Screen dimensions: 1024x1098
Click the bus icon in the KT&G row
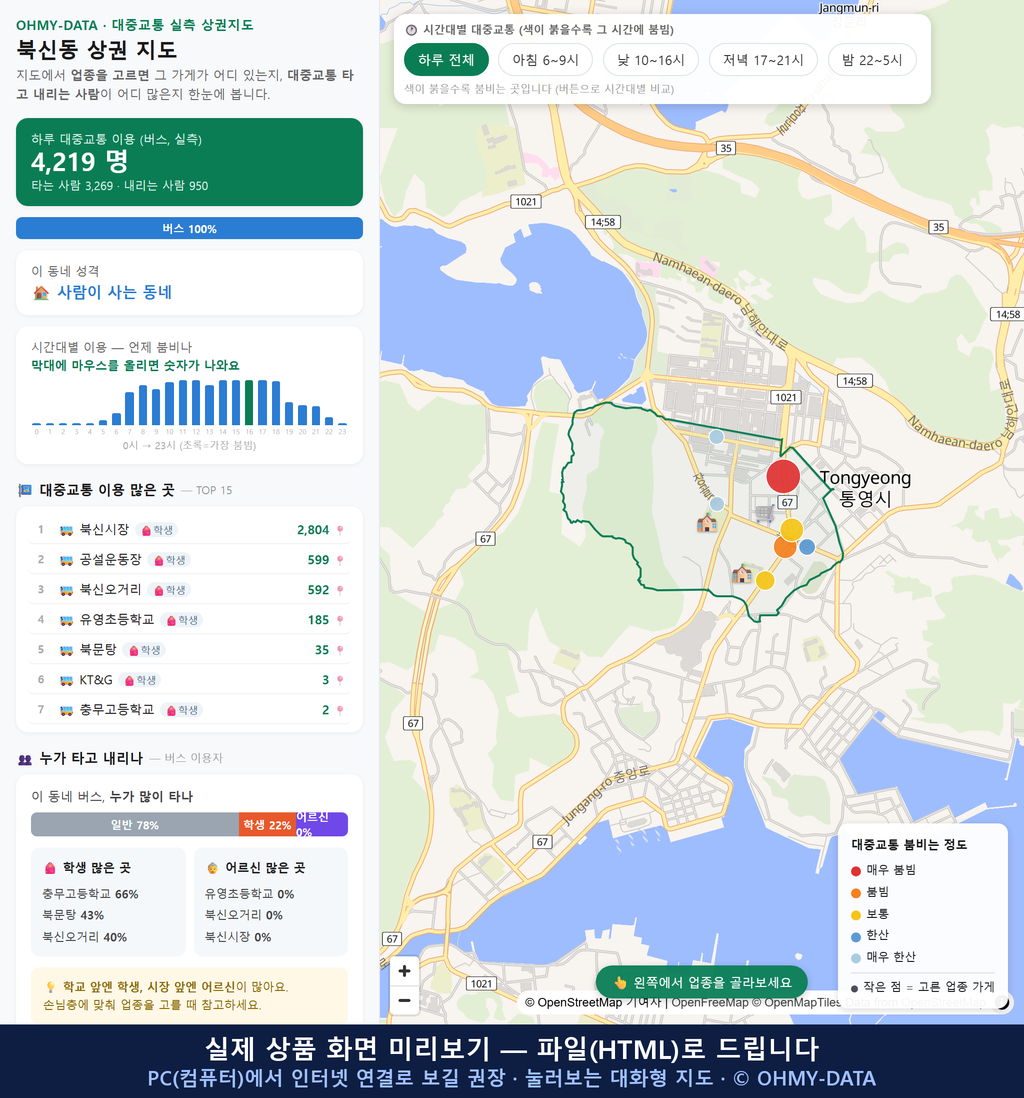pyautogui.click(x=67, y=681)
